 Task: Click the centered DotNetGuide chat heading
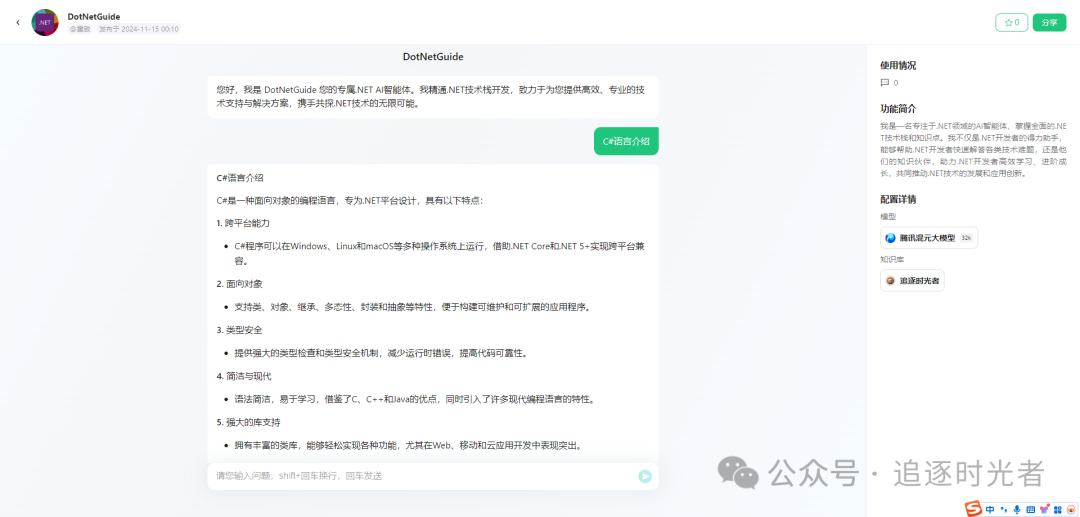pos(433,56)
